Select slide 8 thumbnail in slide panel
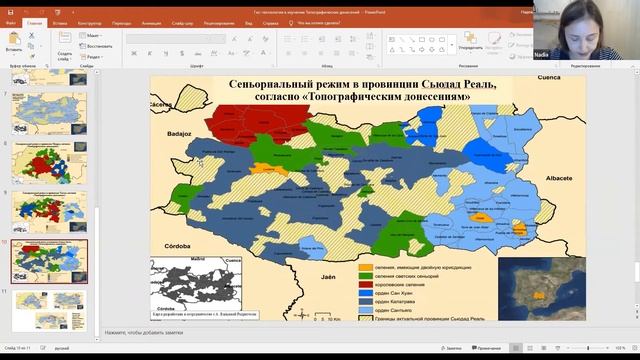This screenshot has width=640, height=360. tap(49, 163)
